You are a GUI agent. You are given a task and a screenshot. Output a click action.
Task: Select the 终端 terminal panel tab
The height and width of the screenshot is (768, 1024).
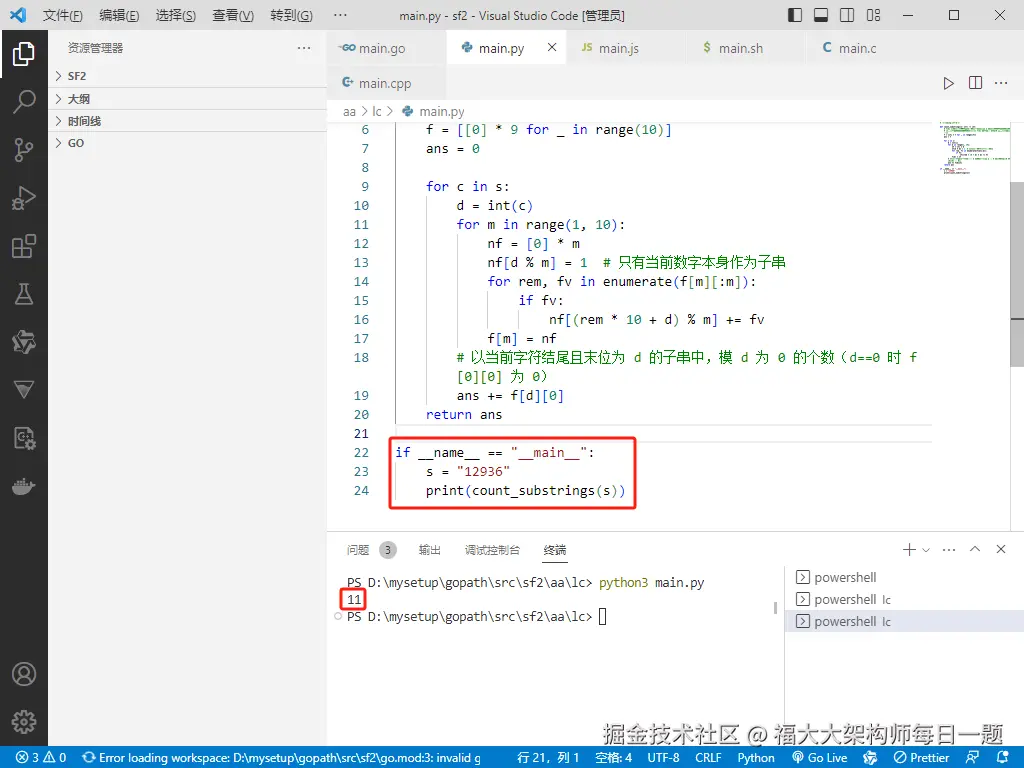(555, 550)
